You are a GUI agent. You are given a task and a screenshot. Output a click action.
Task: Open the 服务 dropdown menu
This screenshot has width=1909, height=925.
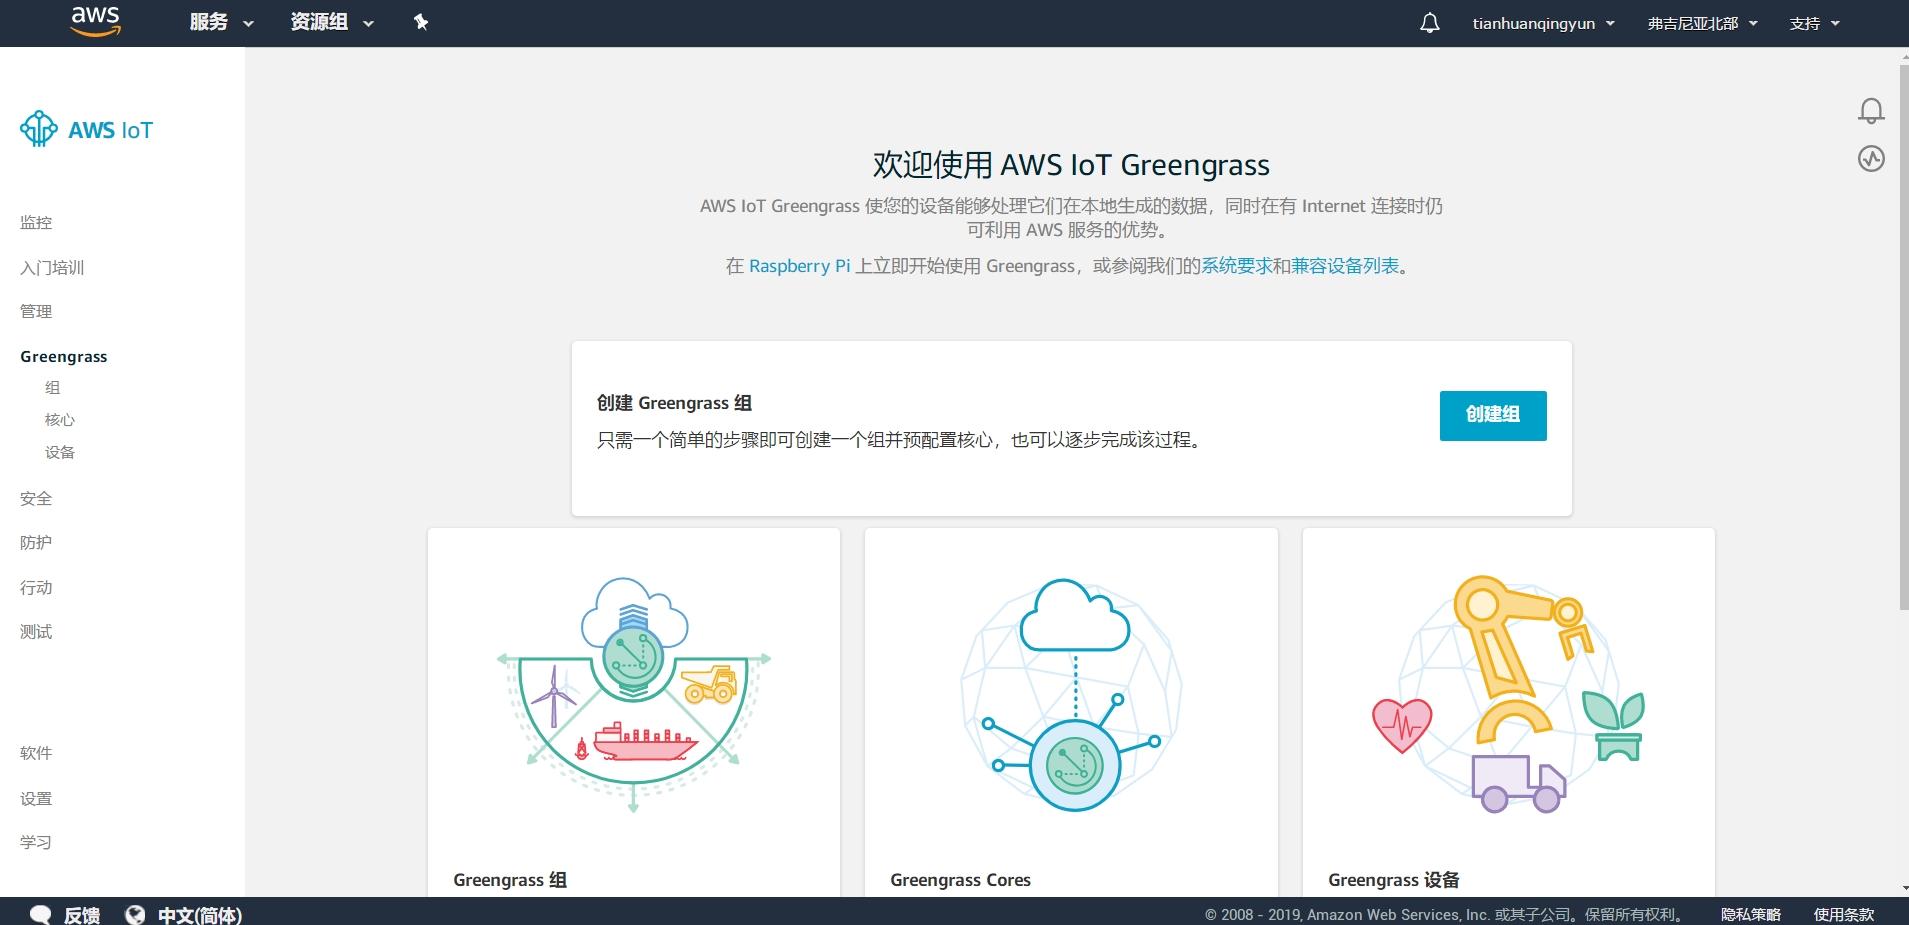[219, 21]
